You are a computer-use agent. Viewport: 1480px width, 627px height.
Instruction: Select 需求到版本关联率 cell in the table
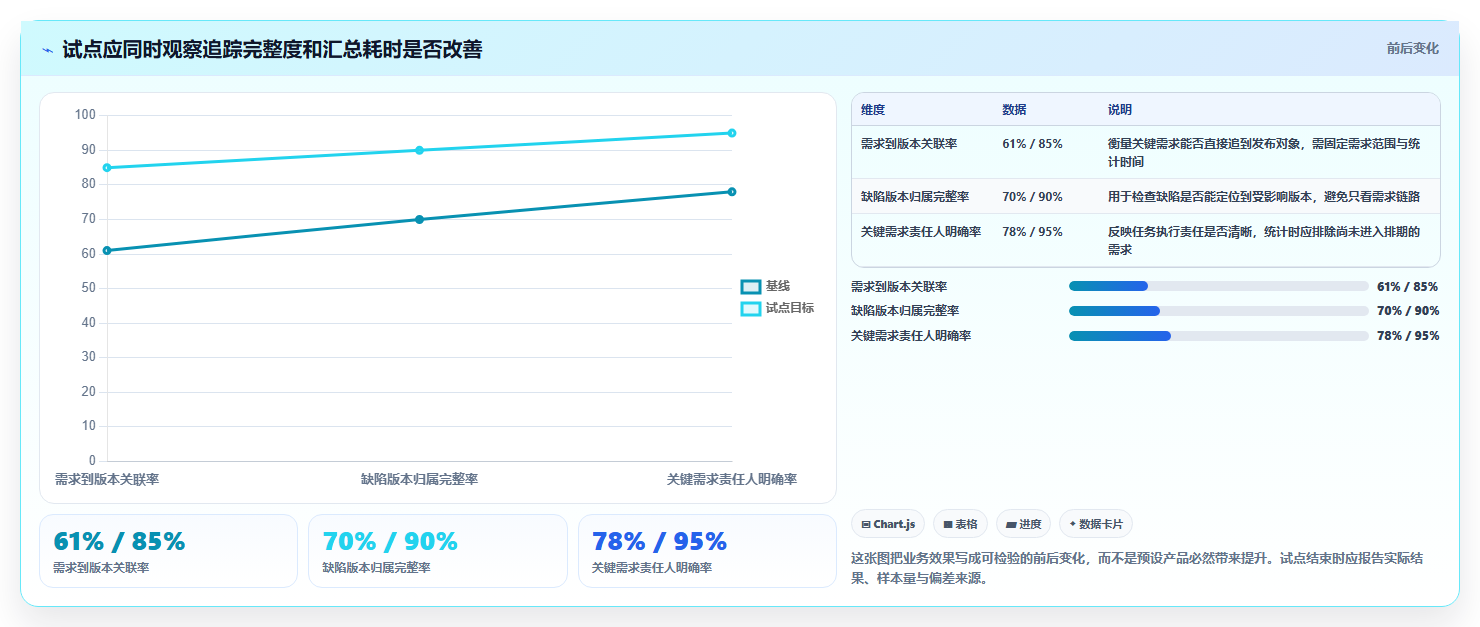coord(909,144)
